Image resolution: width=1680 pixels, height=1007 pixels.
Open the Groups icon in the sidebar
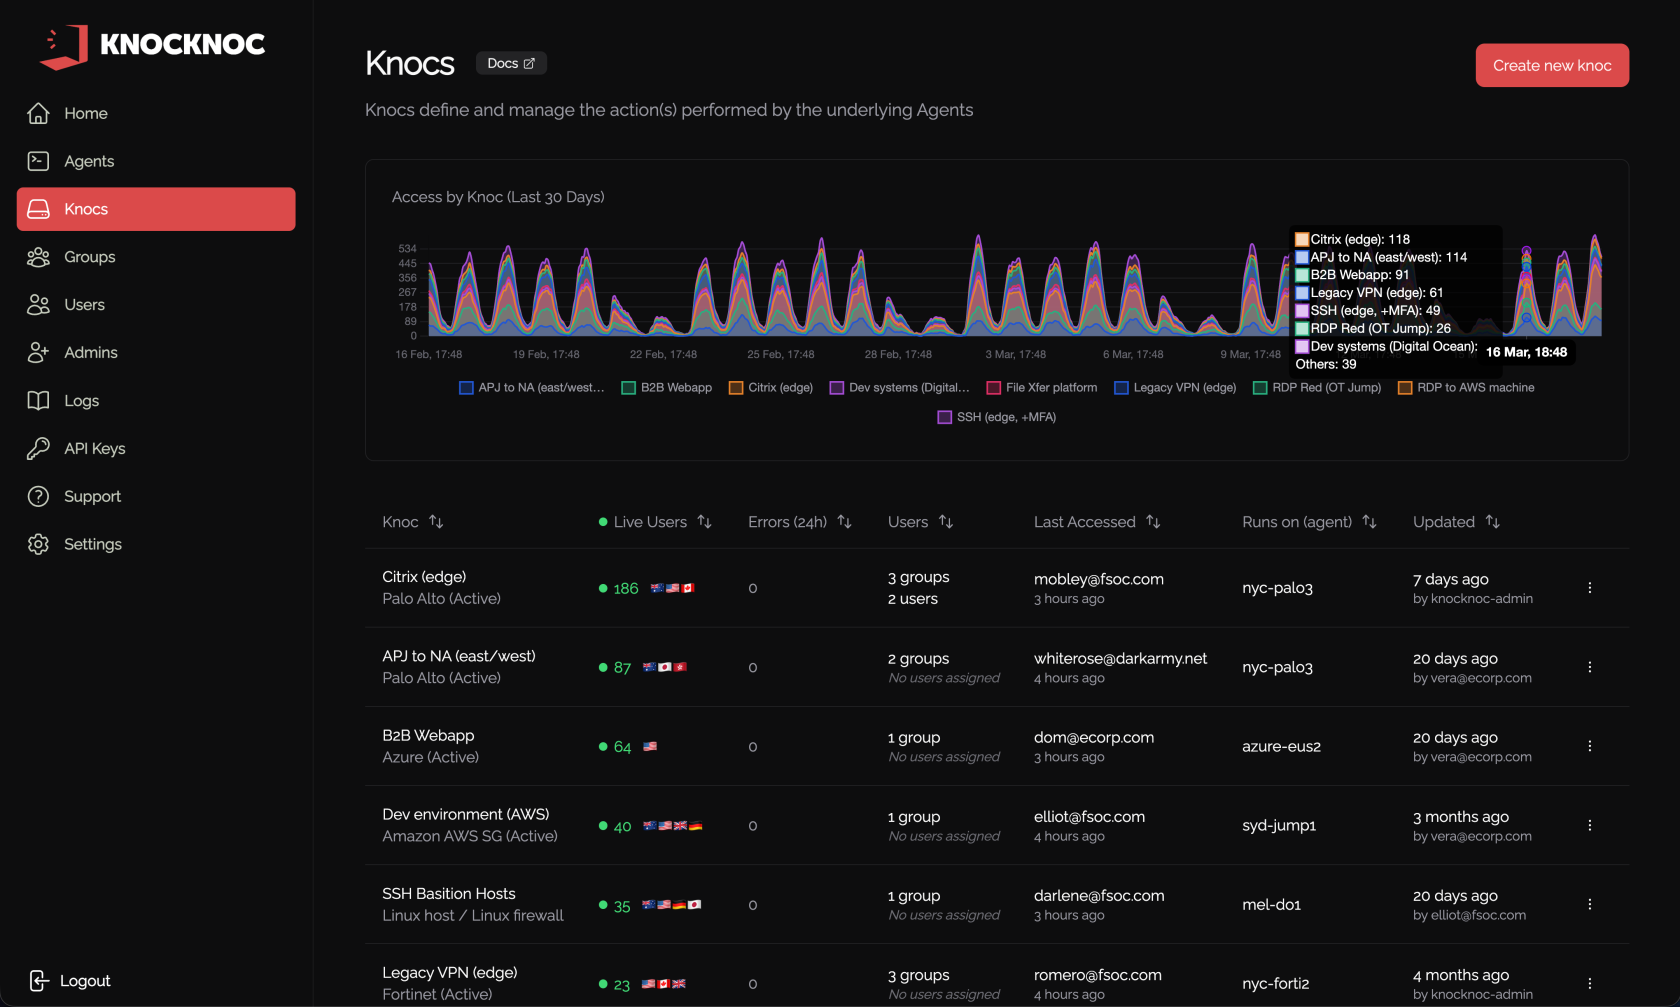(x=38, y=257)
